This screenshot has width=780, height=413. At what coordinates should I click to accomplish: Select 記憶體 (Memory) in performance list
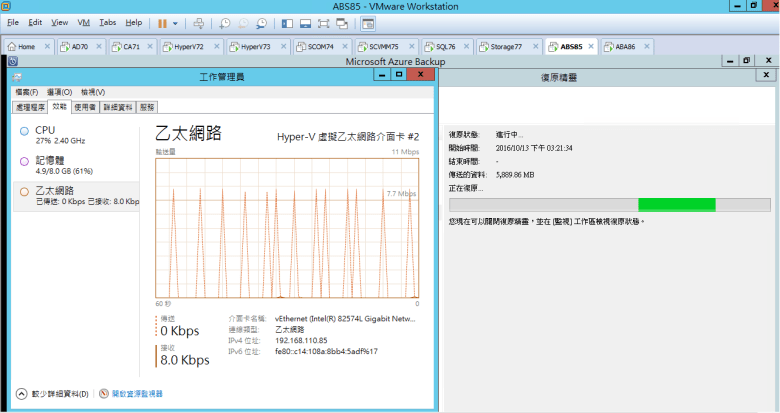pyautogui.click(x=49, y=160)
